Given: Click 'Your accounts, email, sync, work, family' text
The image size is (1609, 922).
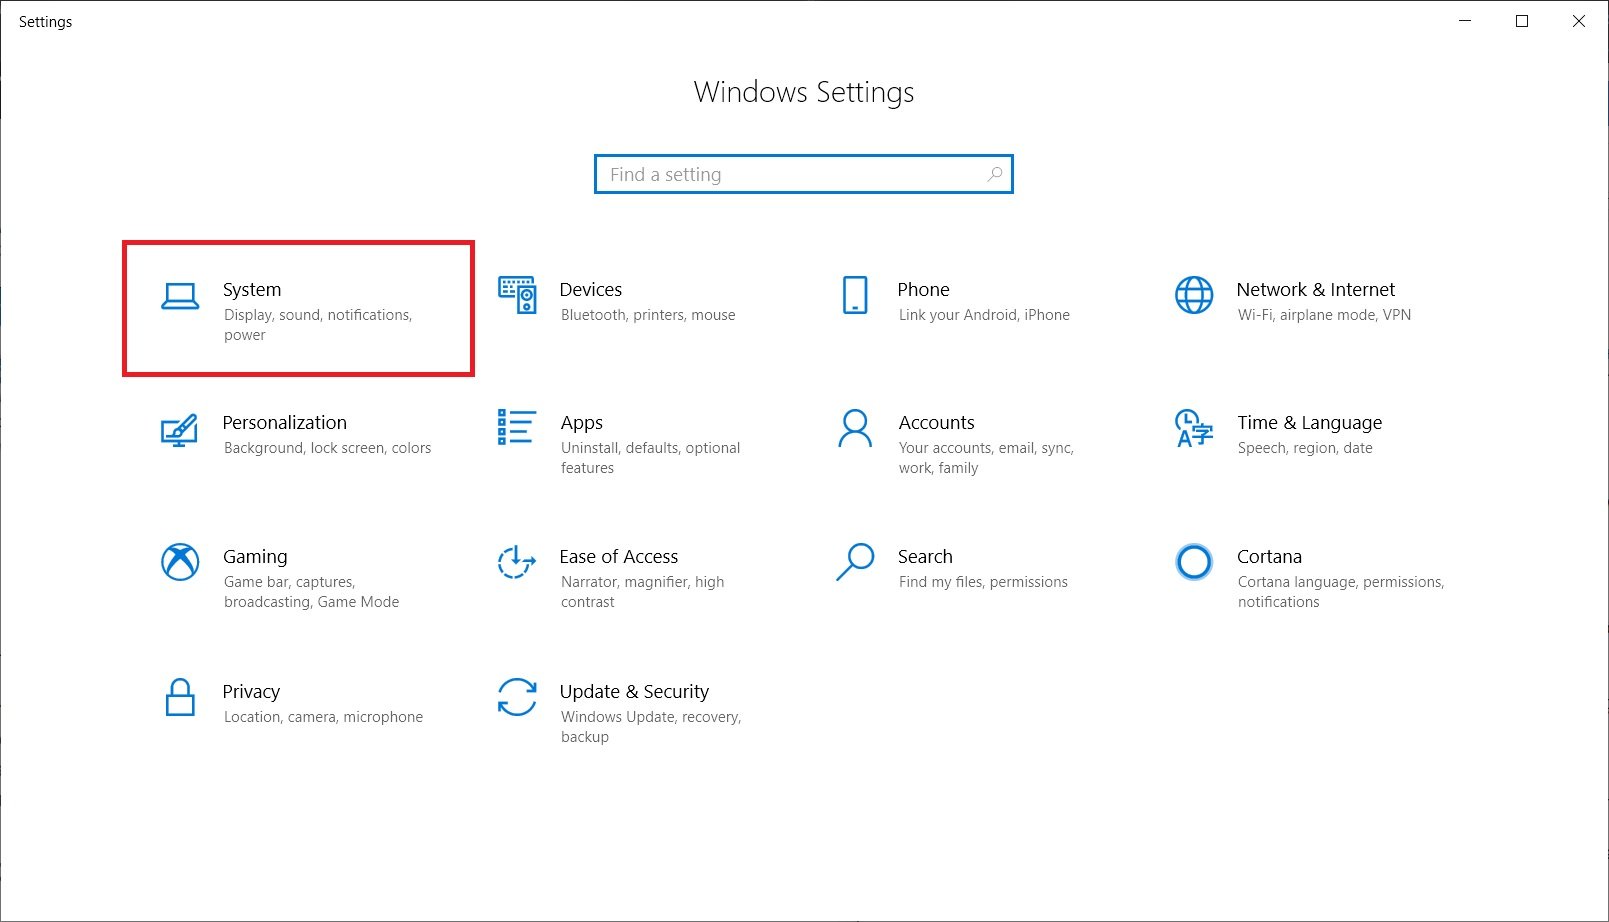Looking at the screenshot, I should click(x=986, y=458).
